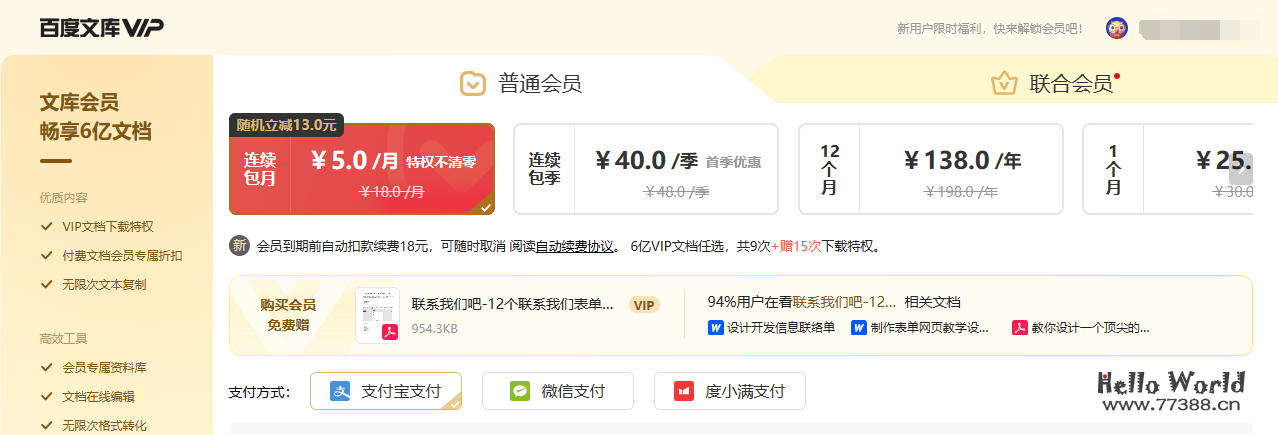This screenshot has height=435, width=1278.
Task: Select the 连续包月 ¥5.0/月 plan
Action: [x=362, y=169]
